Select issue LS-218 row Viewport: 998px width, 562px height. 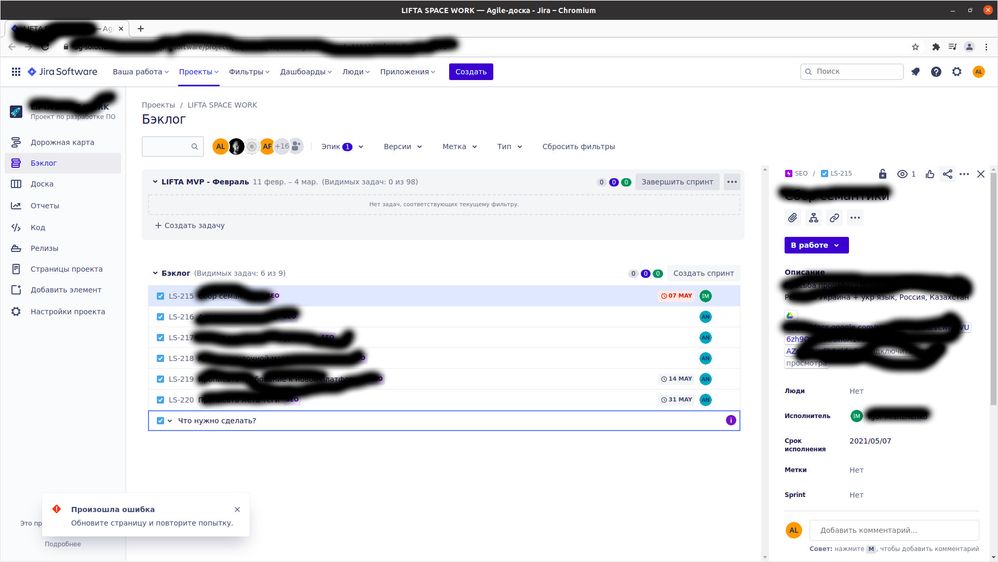(444, 358)
